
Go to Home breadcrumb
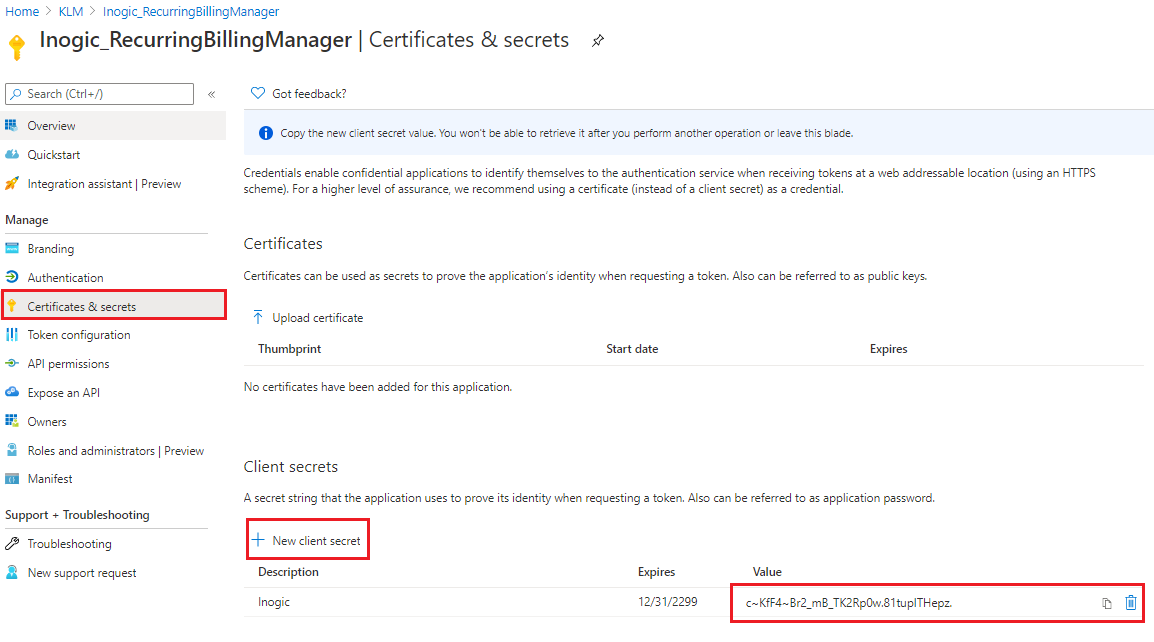(22, 12)
